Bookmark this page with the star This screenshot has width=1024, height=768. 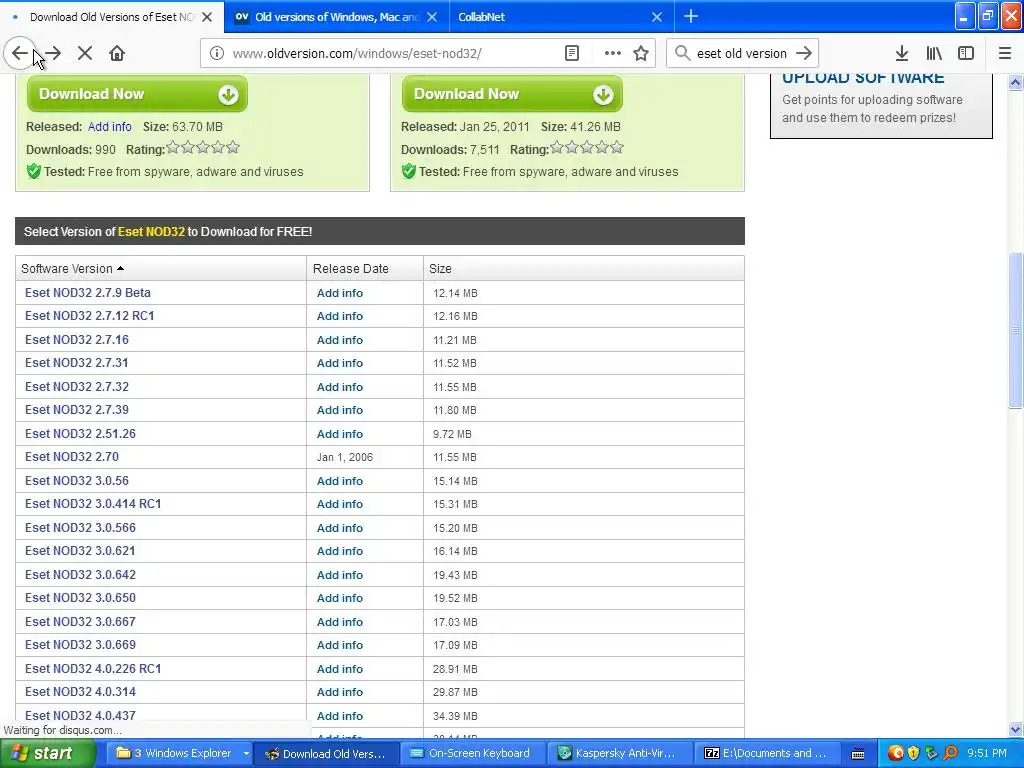641,54
